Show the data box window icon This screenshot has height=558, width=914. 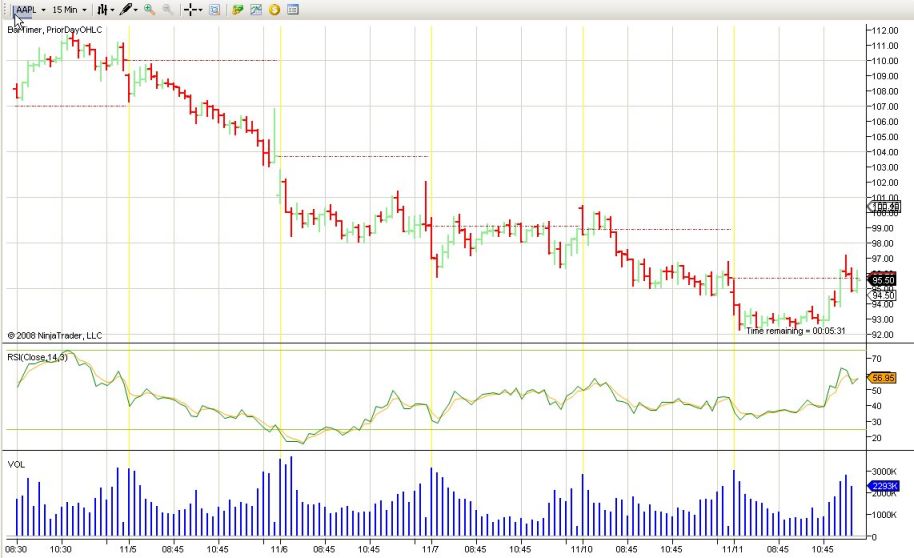[x=215, y=10]
